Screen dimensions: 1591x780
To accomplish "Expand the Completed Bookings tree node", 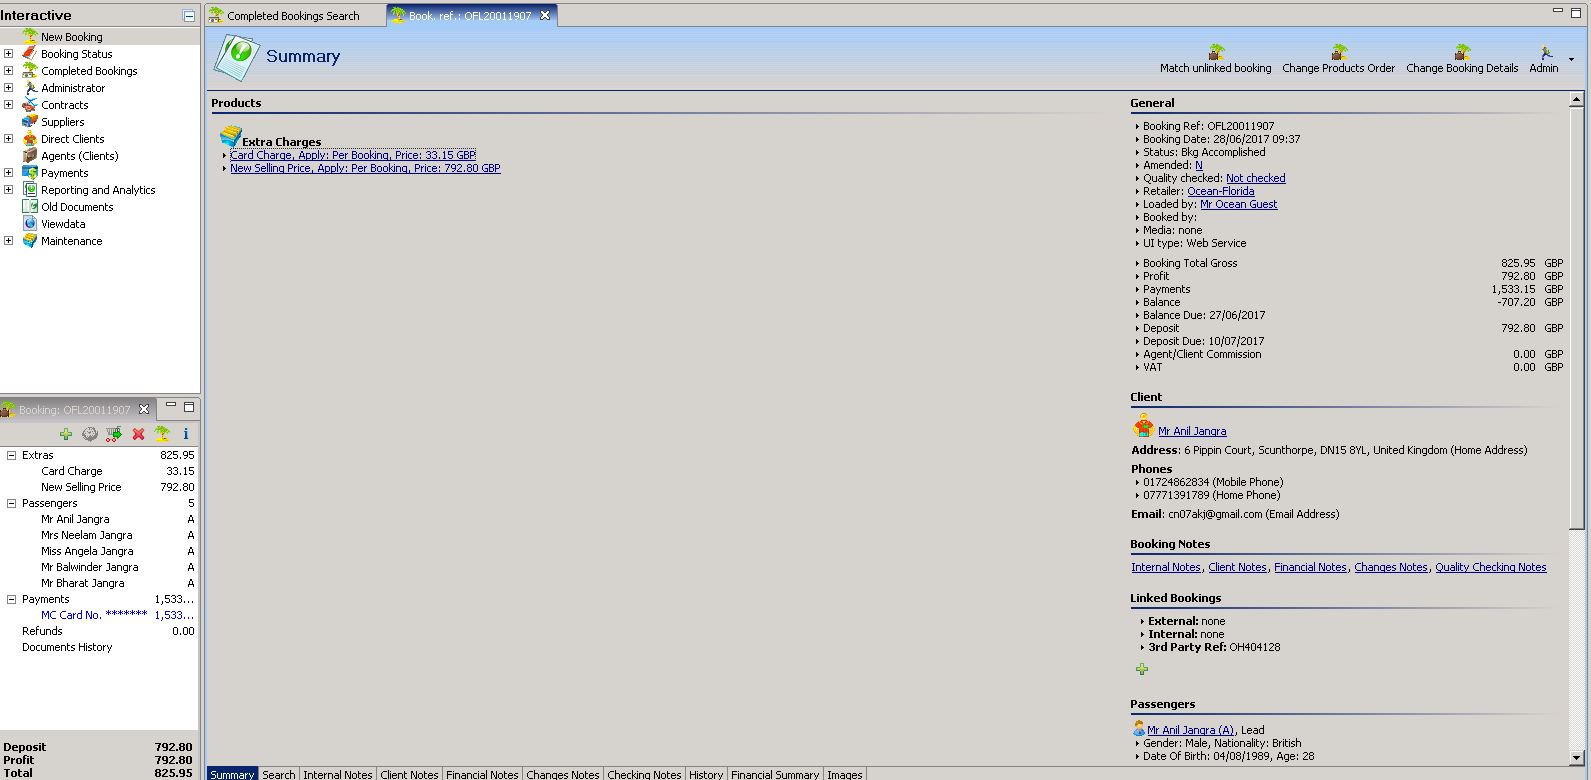I will pos(8,71).
